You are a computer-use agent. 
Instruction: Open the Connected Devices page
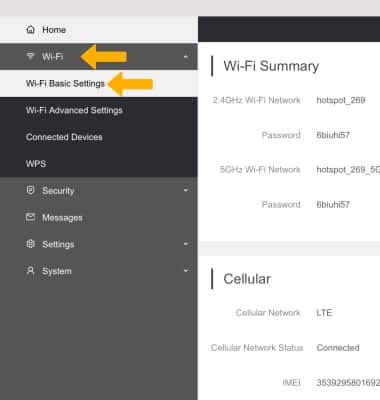pos(99,137)
